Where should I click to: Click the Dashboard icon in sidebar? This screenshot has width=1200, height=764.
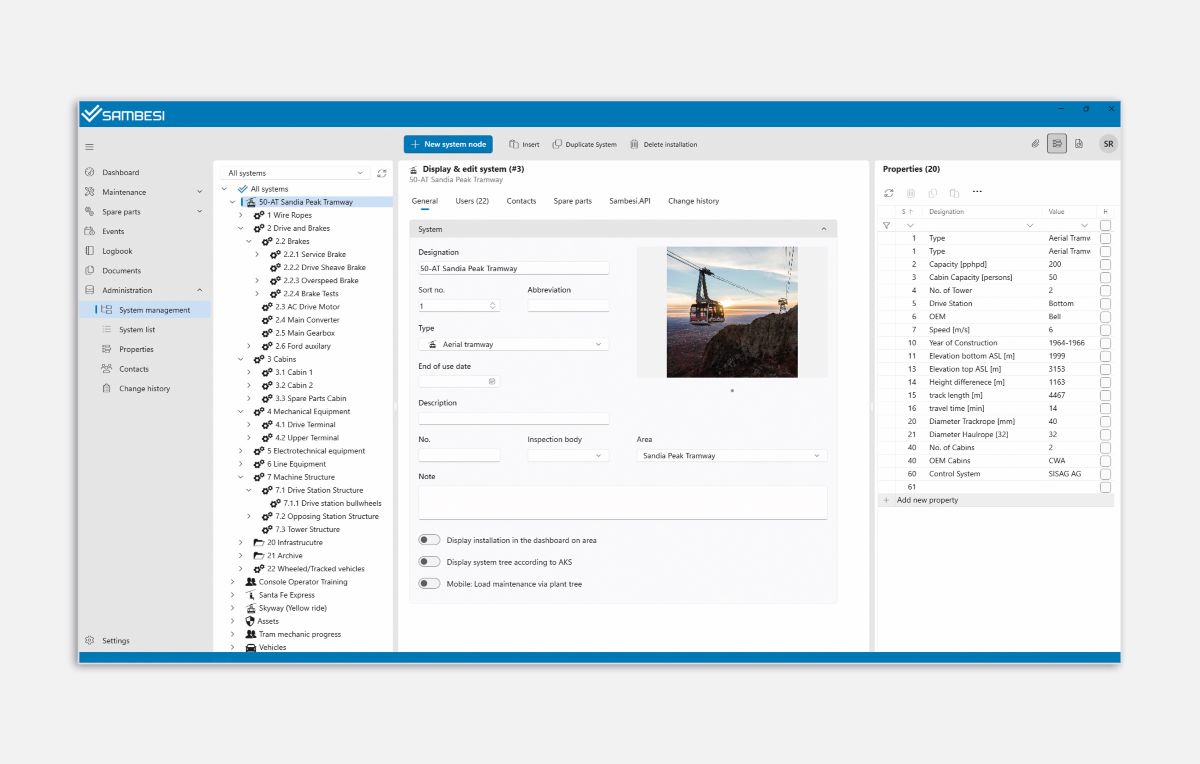pyautogui.click(x=90, y=172)
